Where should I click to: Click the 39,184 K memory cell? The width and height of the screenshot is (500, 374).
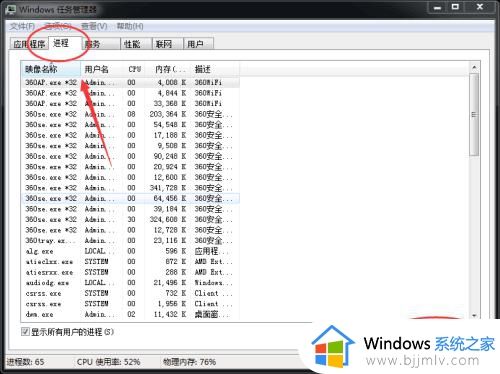pos(170,209)
